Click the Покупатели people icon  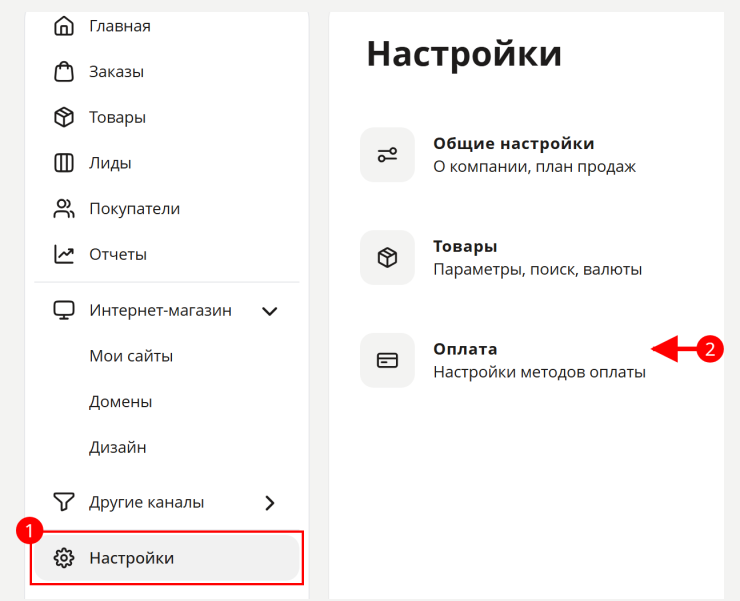coord(64,209)
